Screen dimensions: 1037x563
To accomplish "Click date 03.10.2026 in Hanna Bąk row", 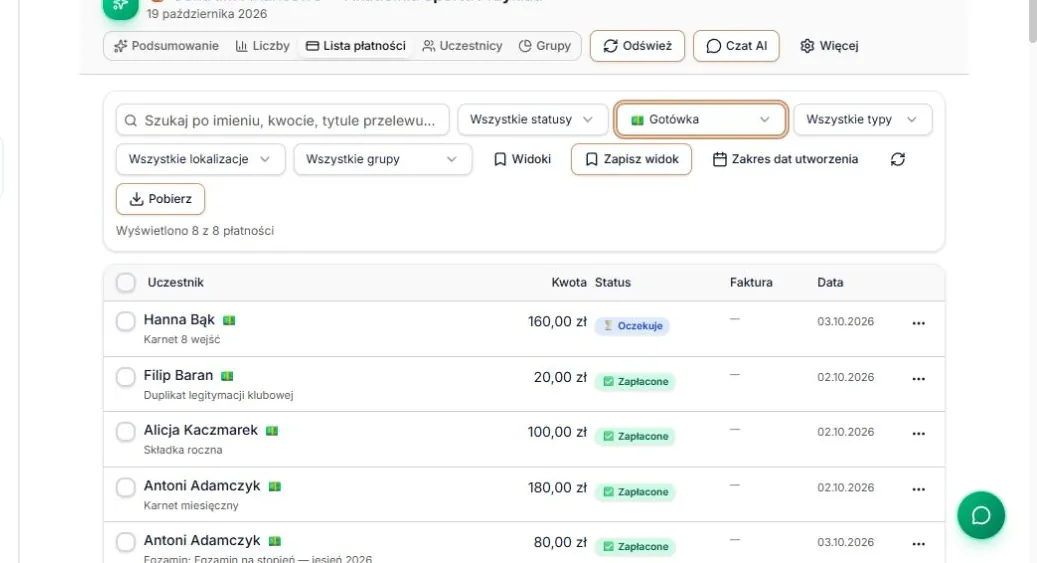I will click(845, 322).
